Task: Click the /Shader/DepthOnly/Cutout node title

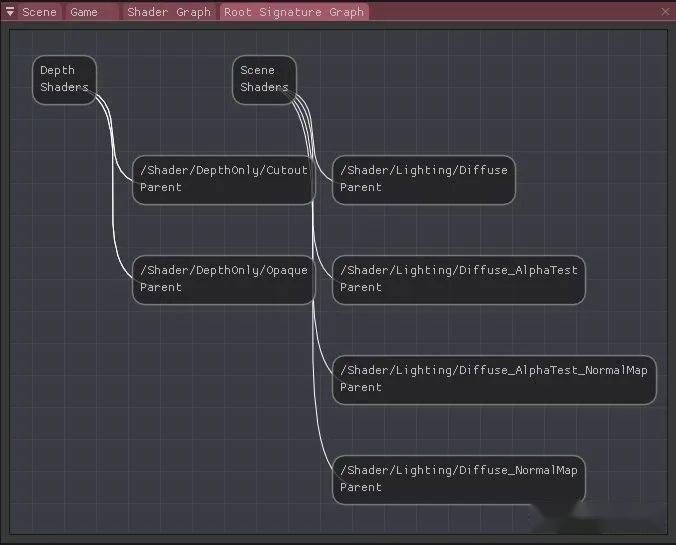Action: pos(224,170)
